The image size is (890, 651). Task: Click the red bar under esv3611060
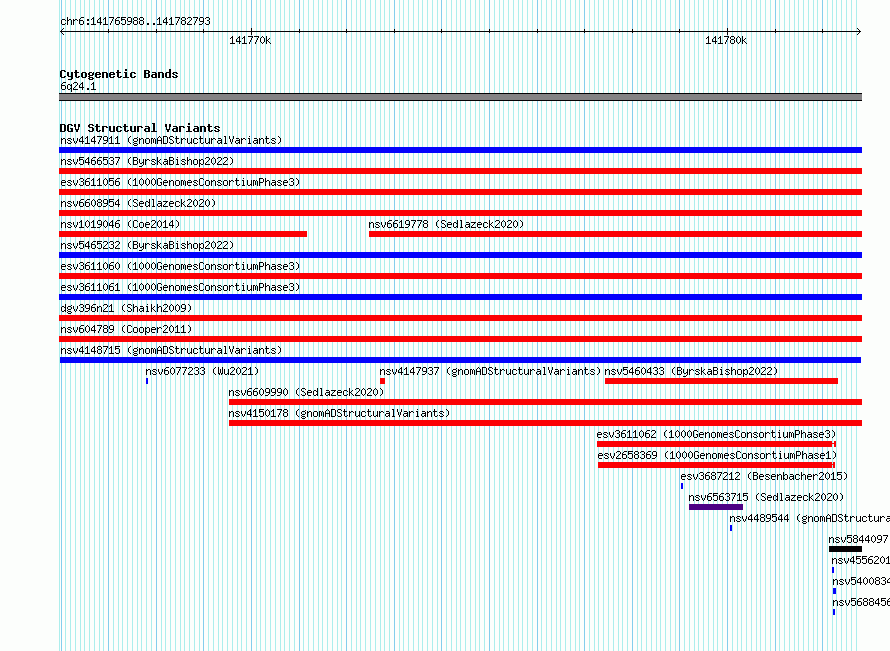click(x=460, y=276)
